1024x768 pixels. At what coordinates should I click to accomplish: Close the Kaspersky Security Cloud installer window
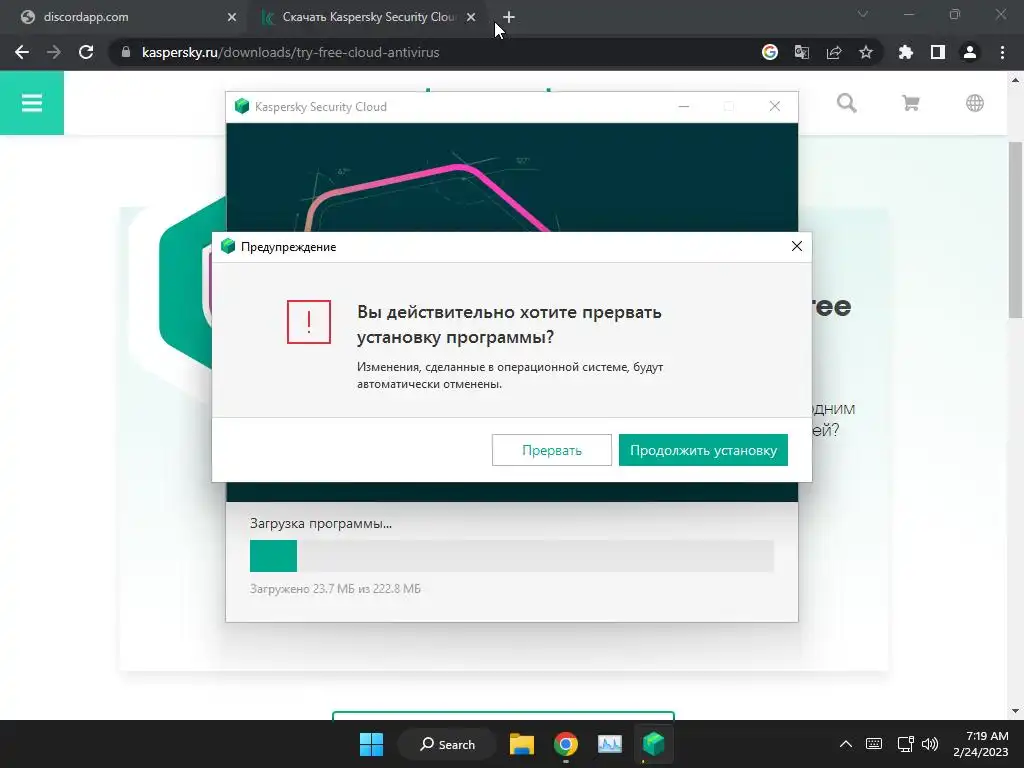(x=775, y=106)
